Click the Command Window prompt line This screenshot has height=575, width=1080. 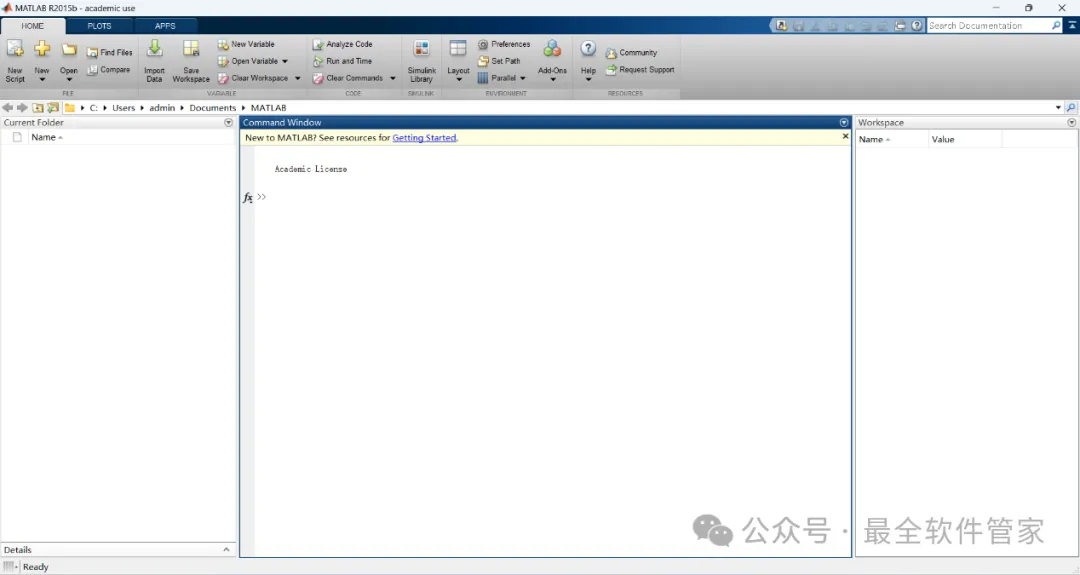click(551, 197)
